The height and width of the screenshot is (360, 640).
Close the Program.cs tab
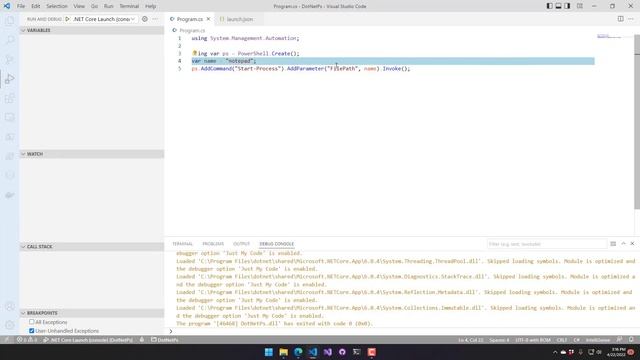(x=209, y=19)
